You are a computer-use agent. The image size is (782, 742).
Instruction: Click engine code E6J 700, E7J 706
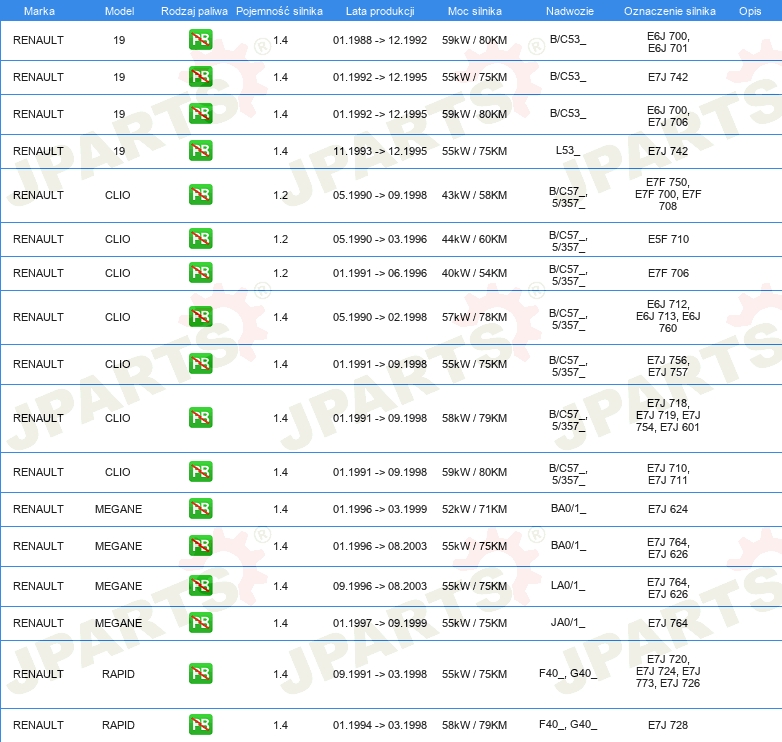pyautogui.click(x=668, y=116)
